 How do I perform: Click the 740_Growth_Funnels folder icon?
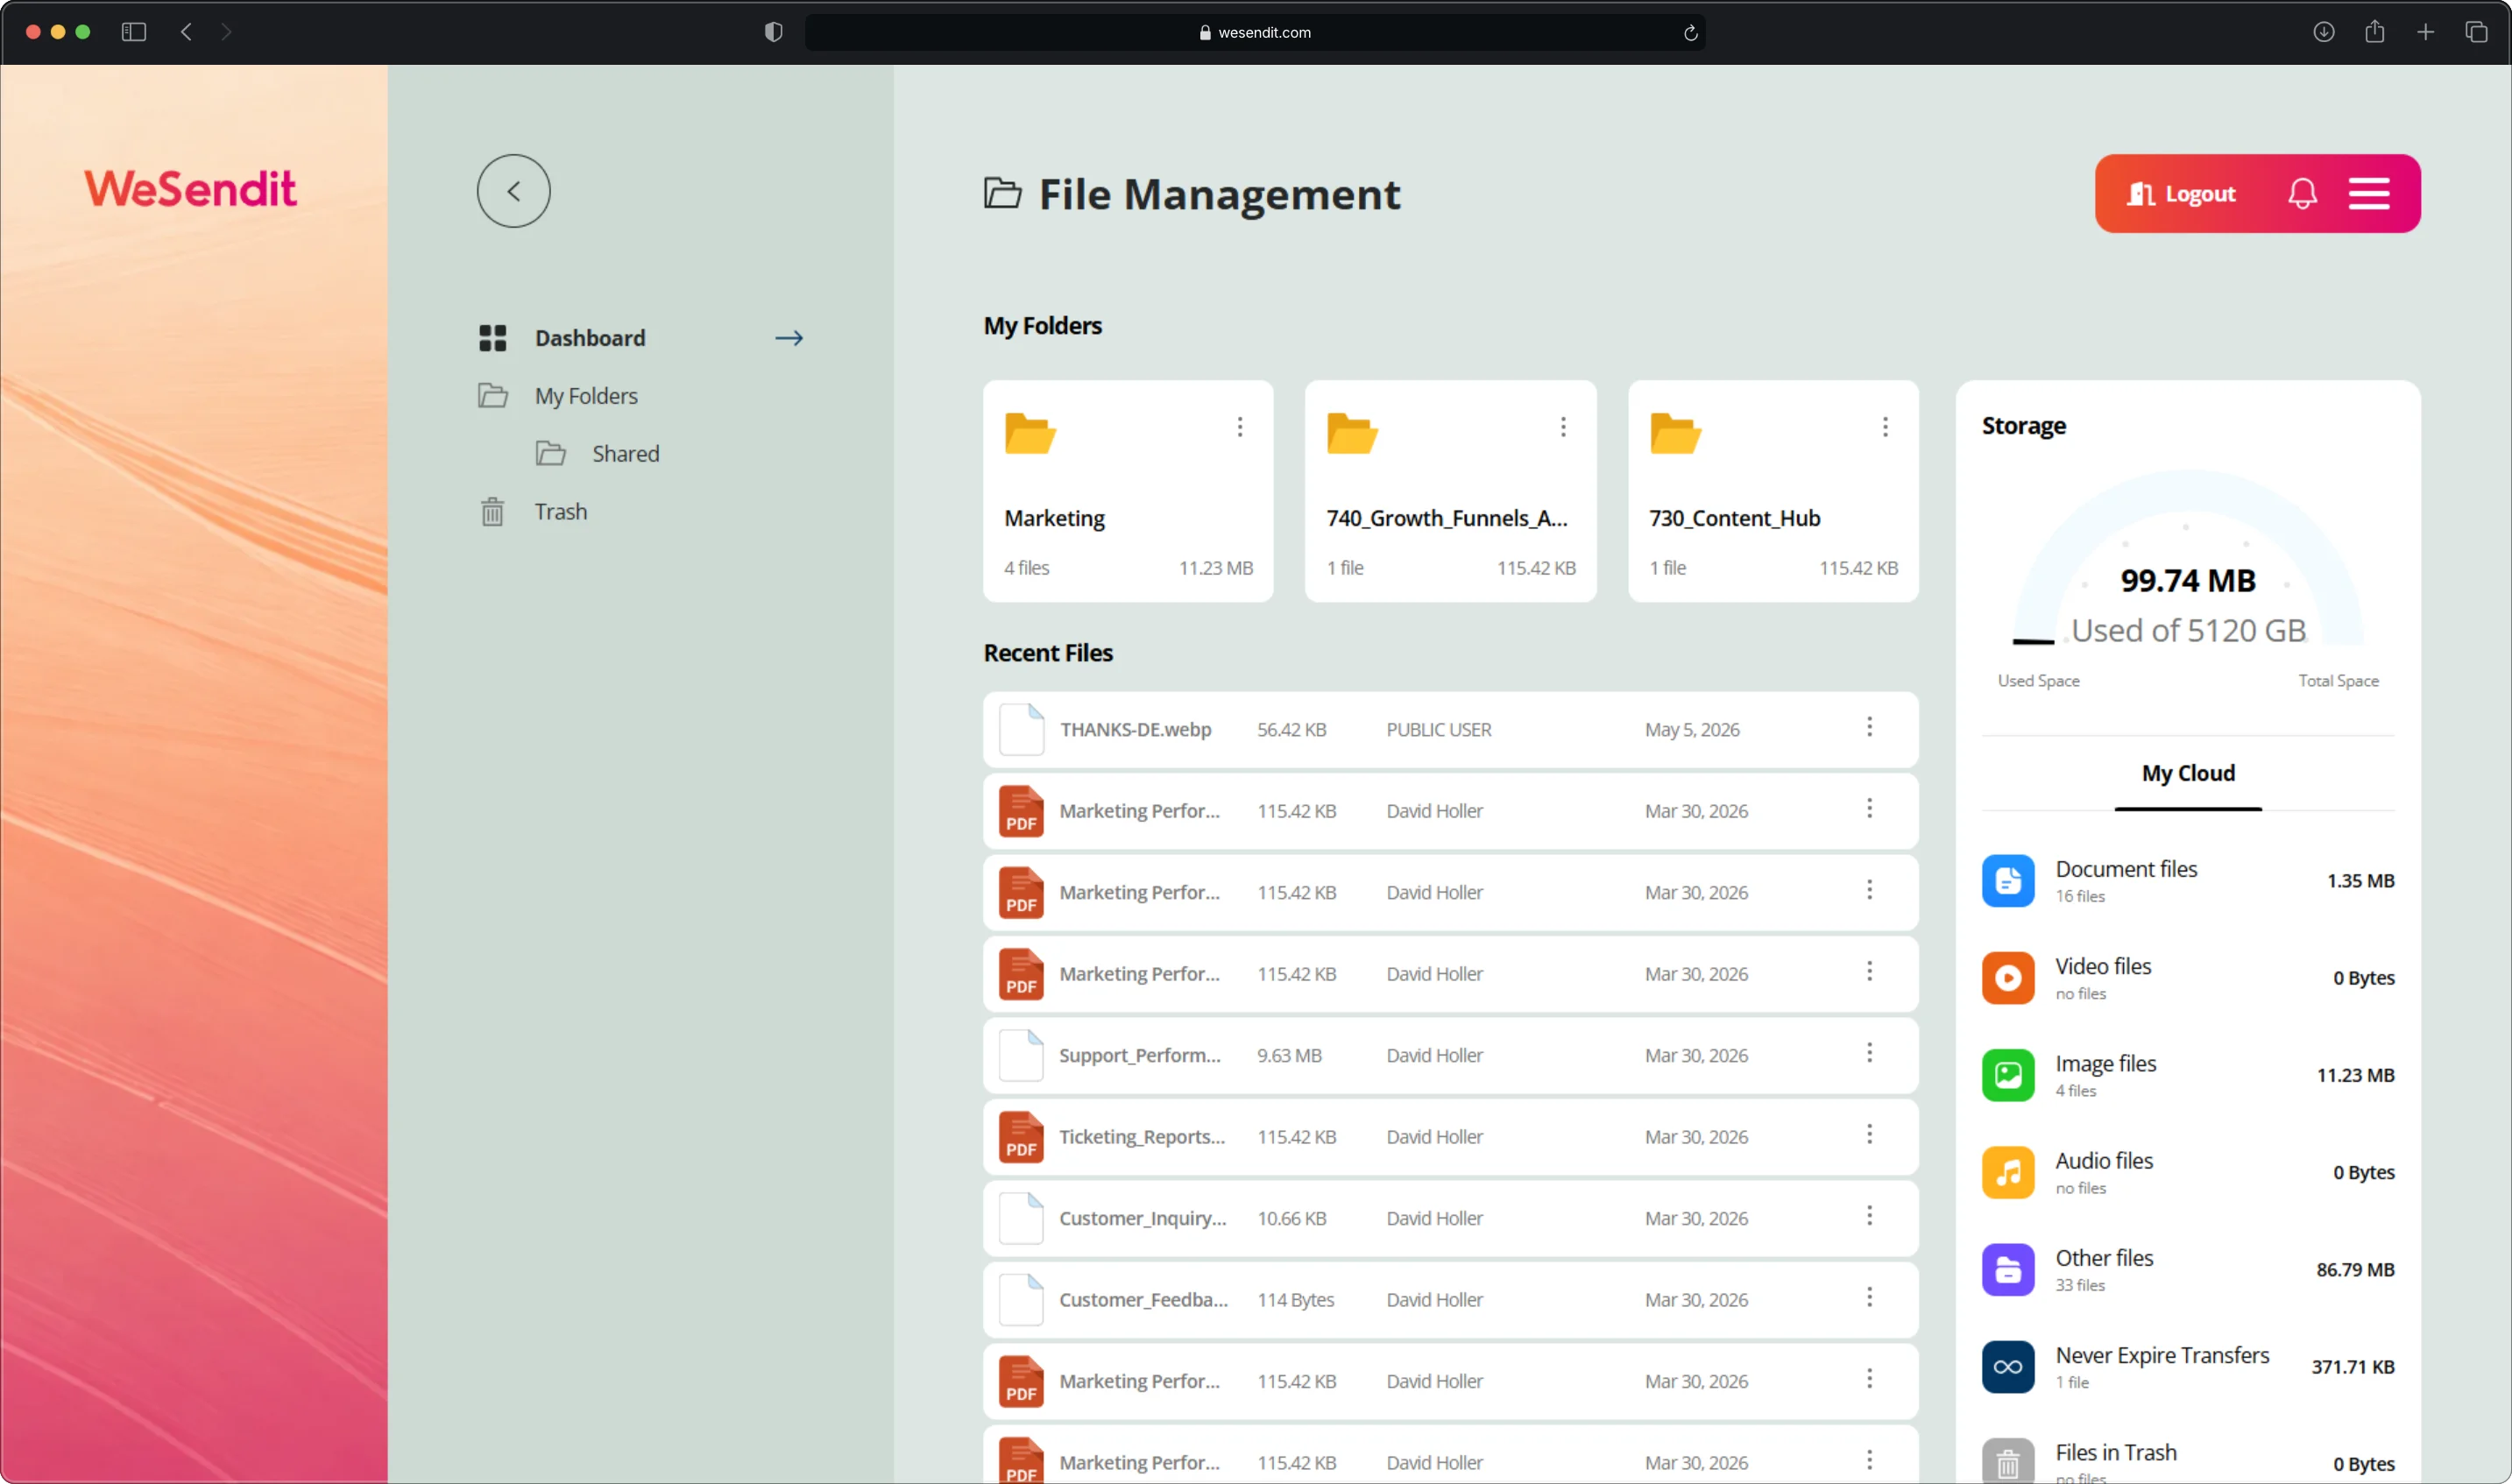tap(1352, 433)
